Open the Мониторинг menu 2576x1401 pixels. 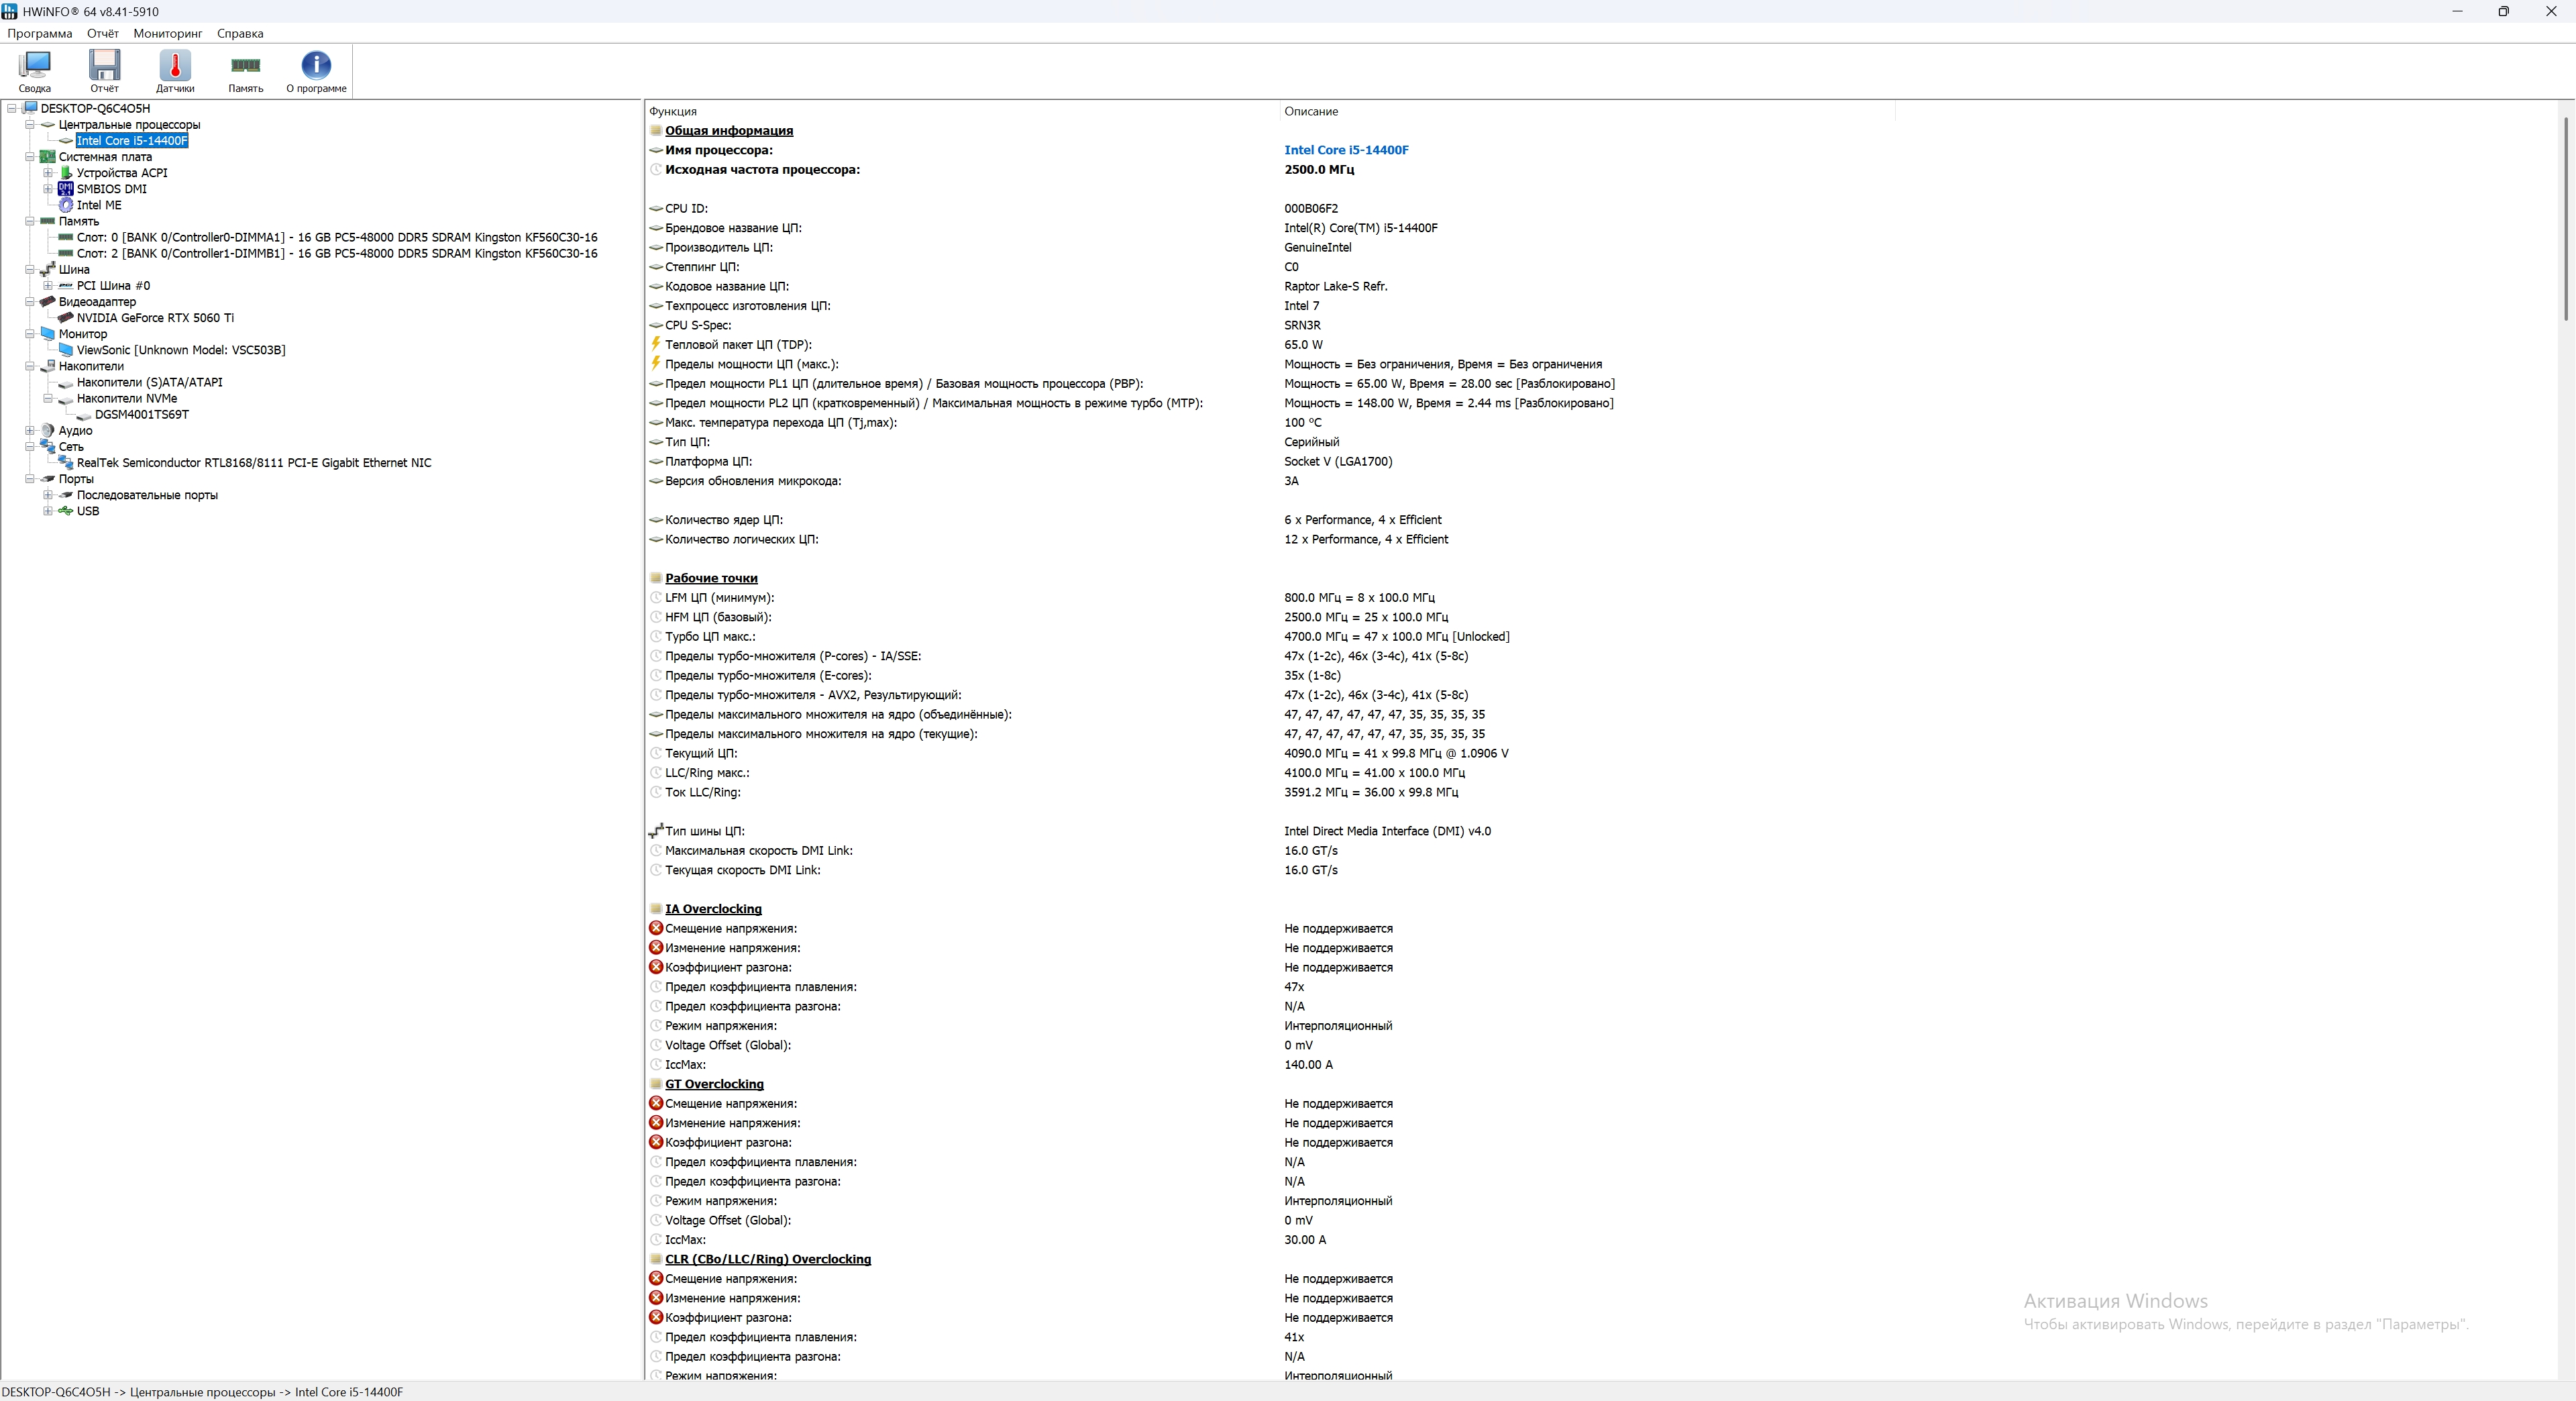167,33
